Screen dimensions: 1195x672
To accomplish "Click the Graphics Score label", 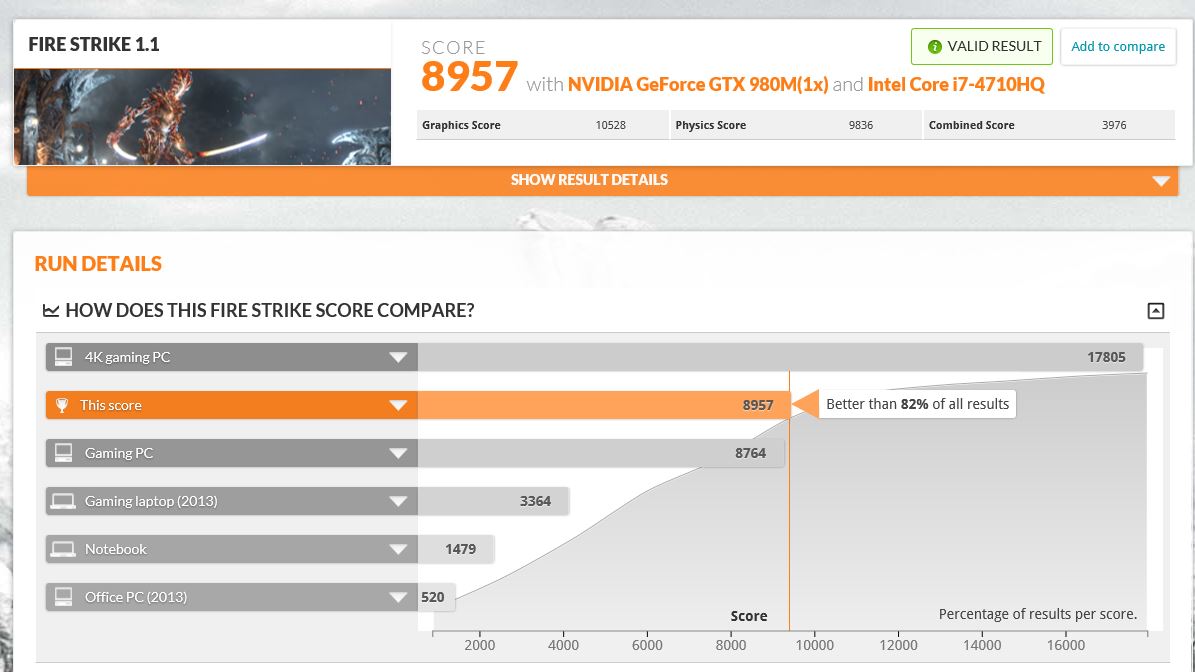I will tap(461, 125).
